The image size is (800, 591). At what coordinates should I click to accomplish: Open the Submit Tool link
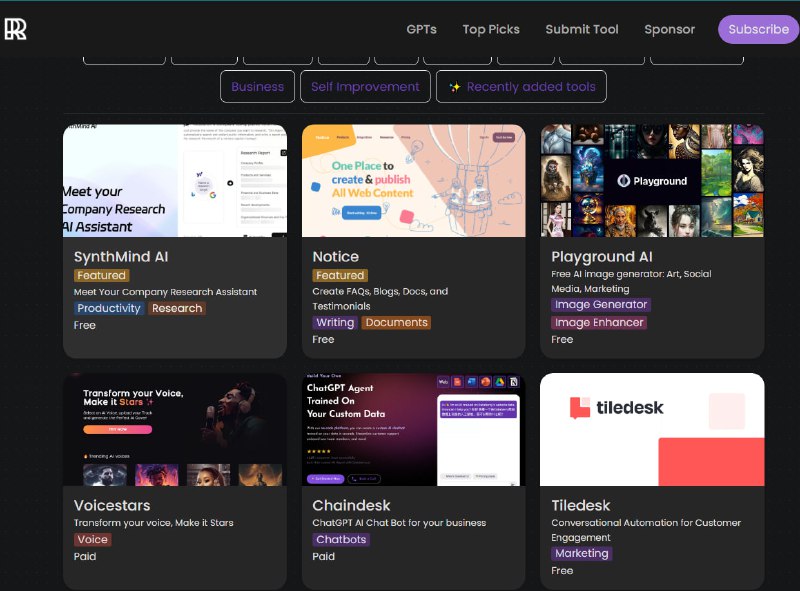click(x=582, y=29)
